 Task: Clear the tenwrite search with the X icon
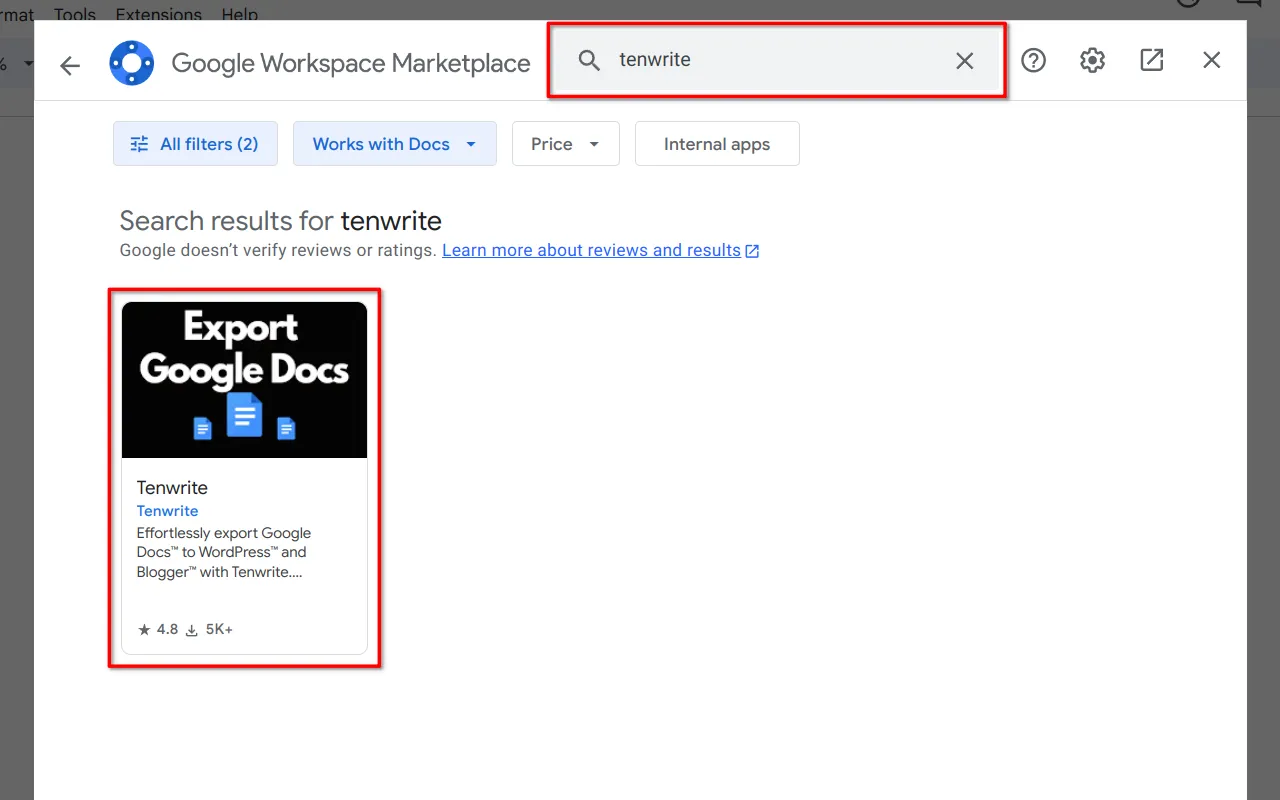click(964, 61)
